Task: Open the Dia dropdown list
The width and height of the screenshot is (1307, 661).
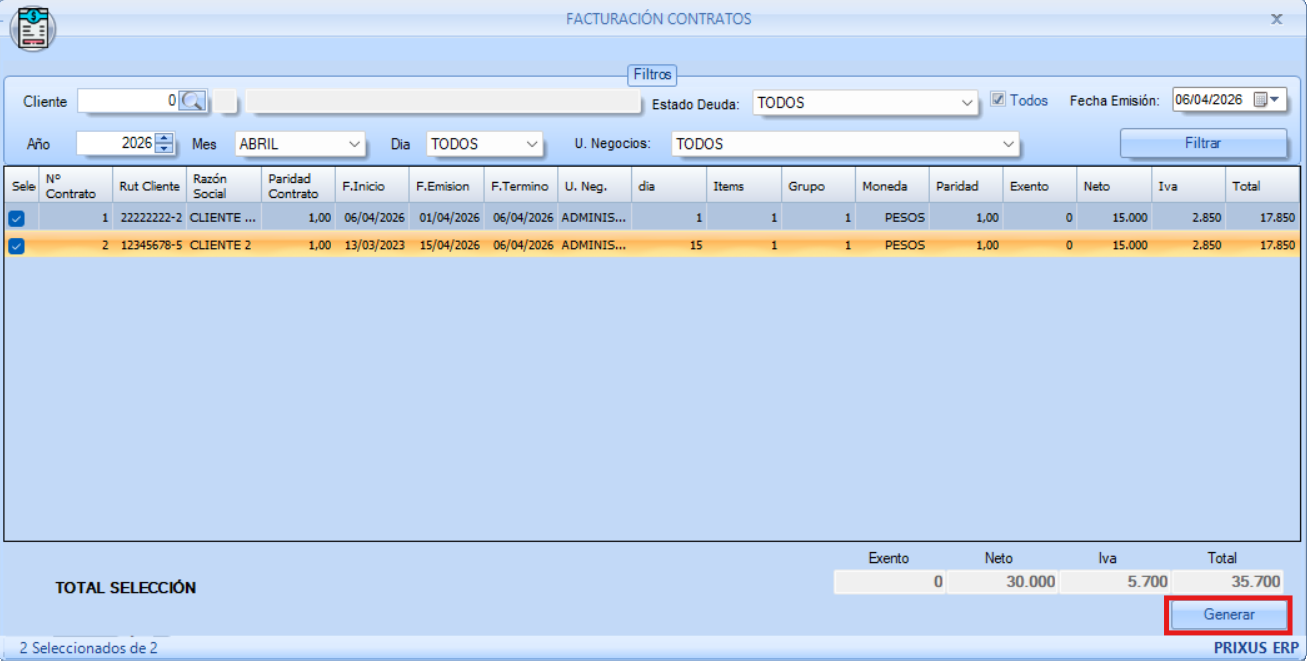Action: click(531, 144)
